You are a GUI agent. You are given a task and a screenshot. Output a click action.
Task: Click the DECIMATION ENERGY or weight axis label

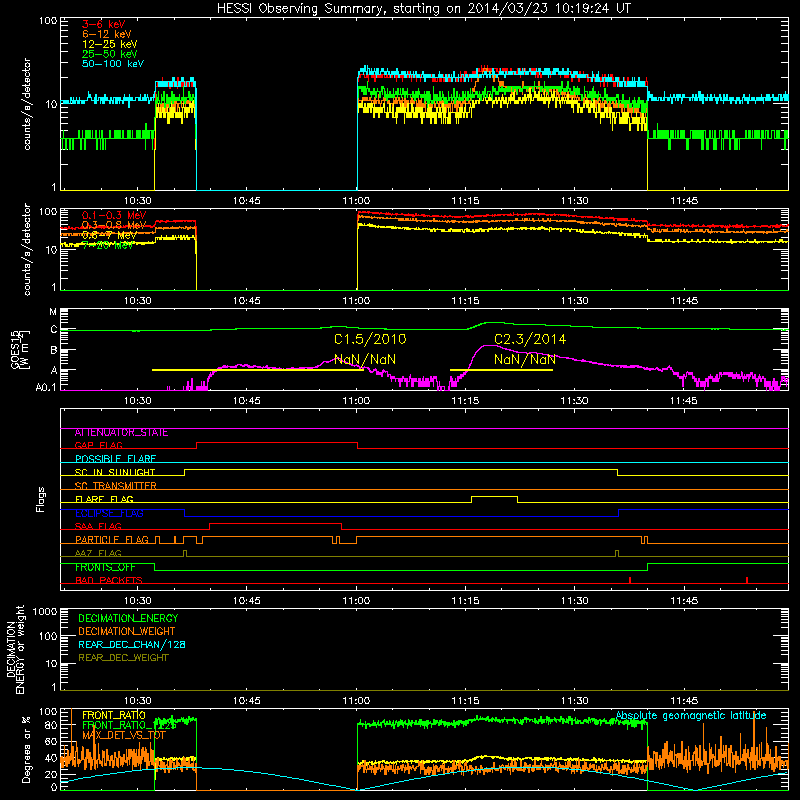[x=15, y=649]
